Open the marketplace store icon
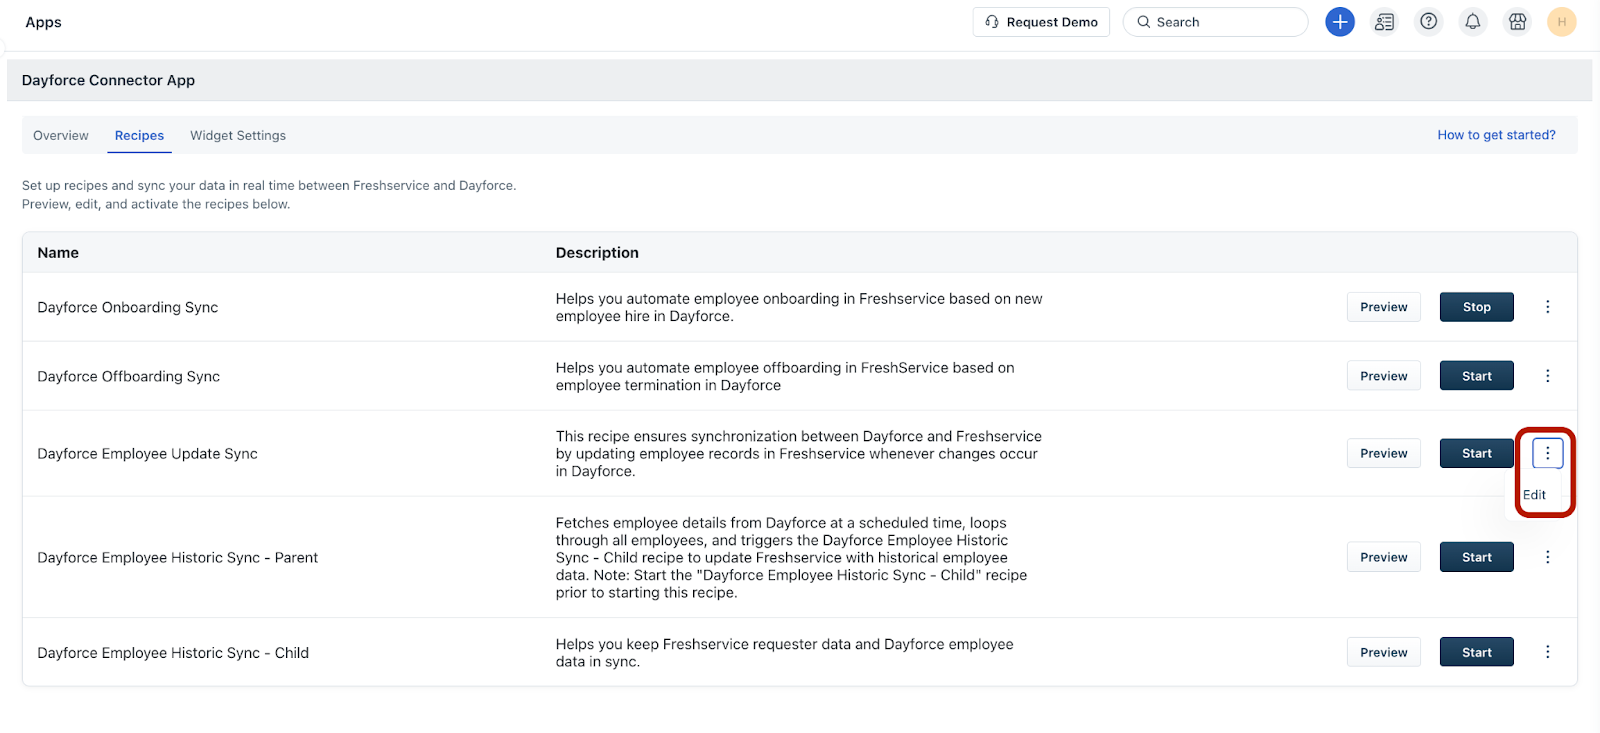1600x733 pixels. (x=1517, y=22)
